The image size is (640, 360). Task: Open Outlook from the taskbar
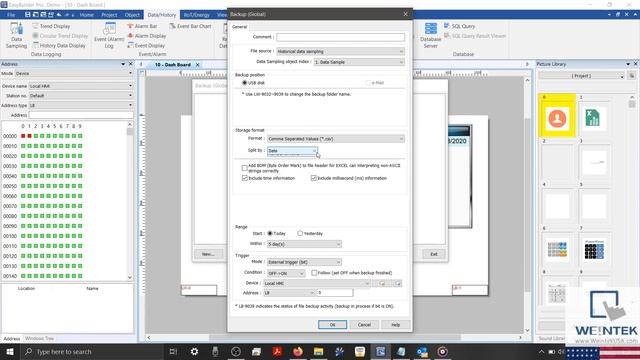422,351
